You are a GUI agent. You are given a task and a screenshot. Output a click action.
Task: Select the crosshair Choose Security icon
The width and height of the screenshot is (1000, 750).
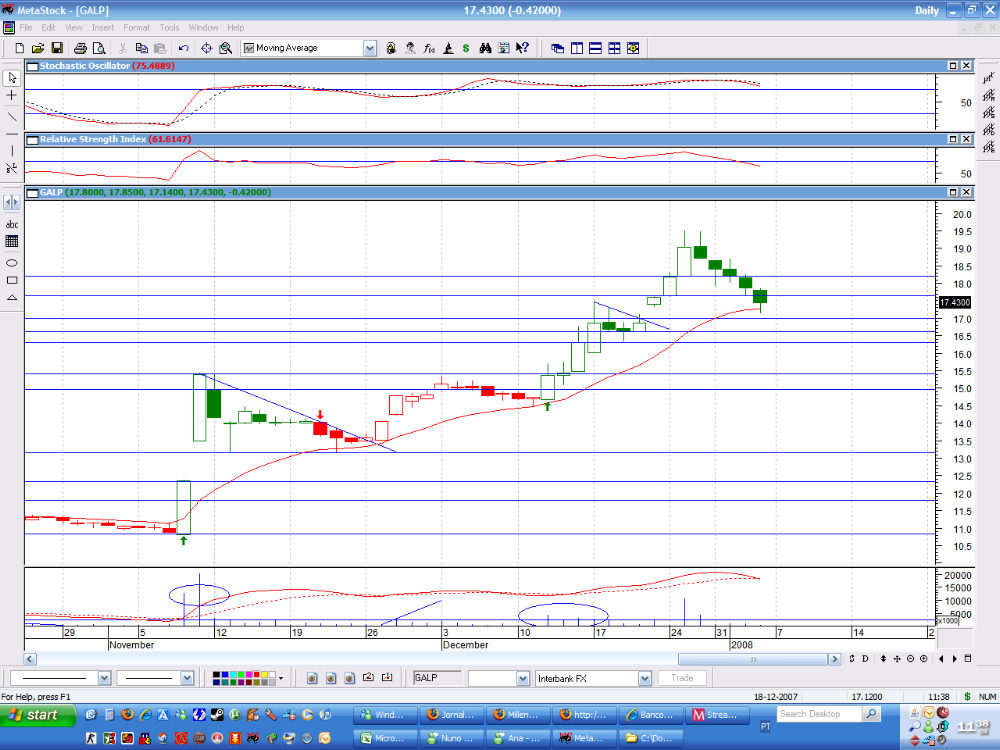point(207,48)
